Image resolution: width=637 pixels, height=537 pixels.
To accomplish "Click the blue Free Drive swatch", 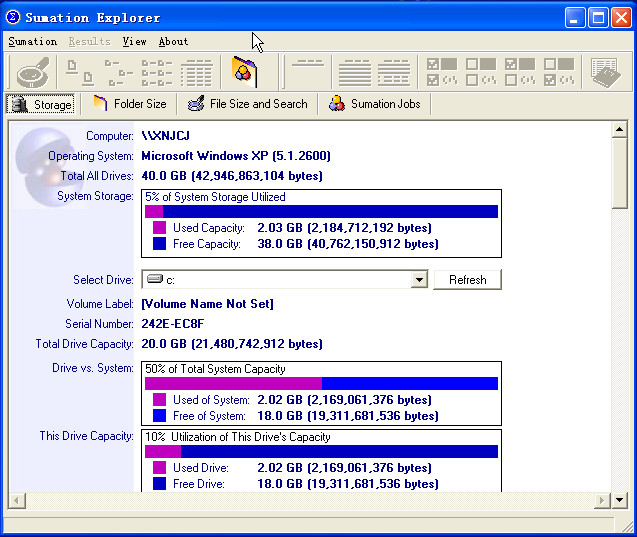I will click(159, 483).
